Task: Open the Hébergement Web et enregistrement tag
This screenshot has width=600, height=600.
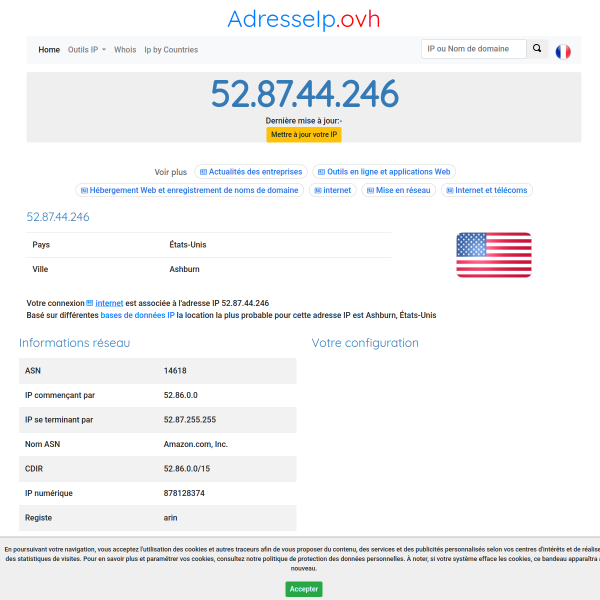Action: 189,190
